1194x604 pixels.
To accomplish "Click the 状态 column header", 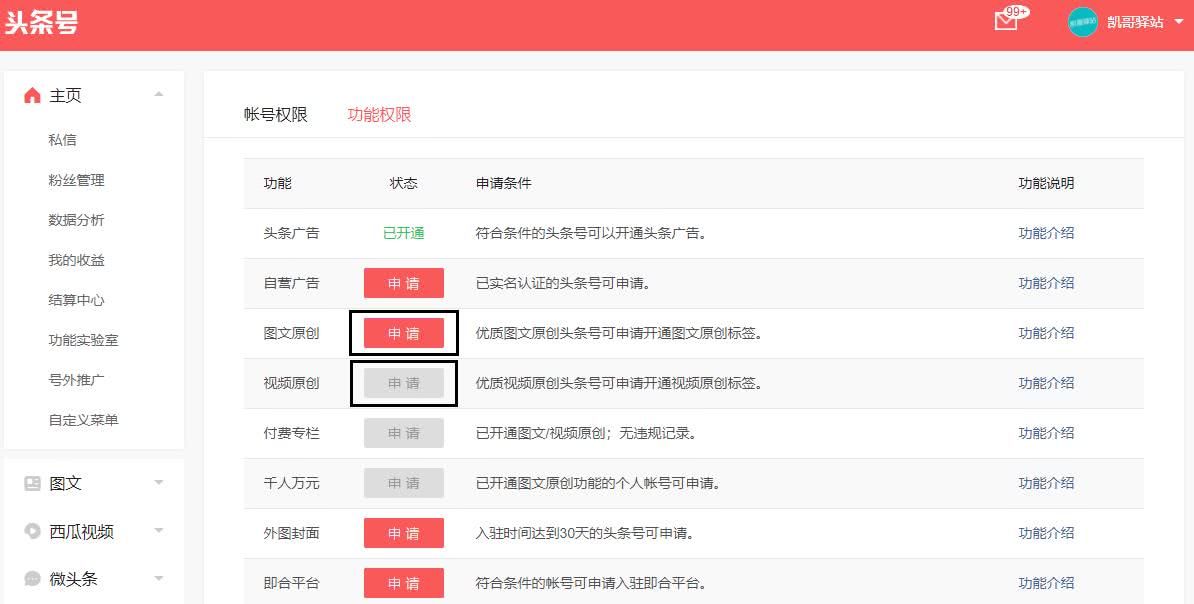I will [x=404, y=184].
